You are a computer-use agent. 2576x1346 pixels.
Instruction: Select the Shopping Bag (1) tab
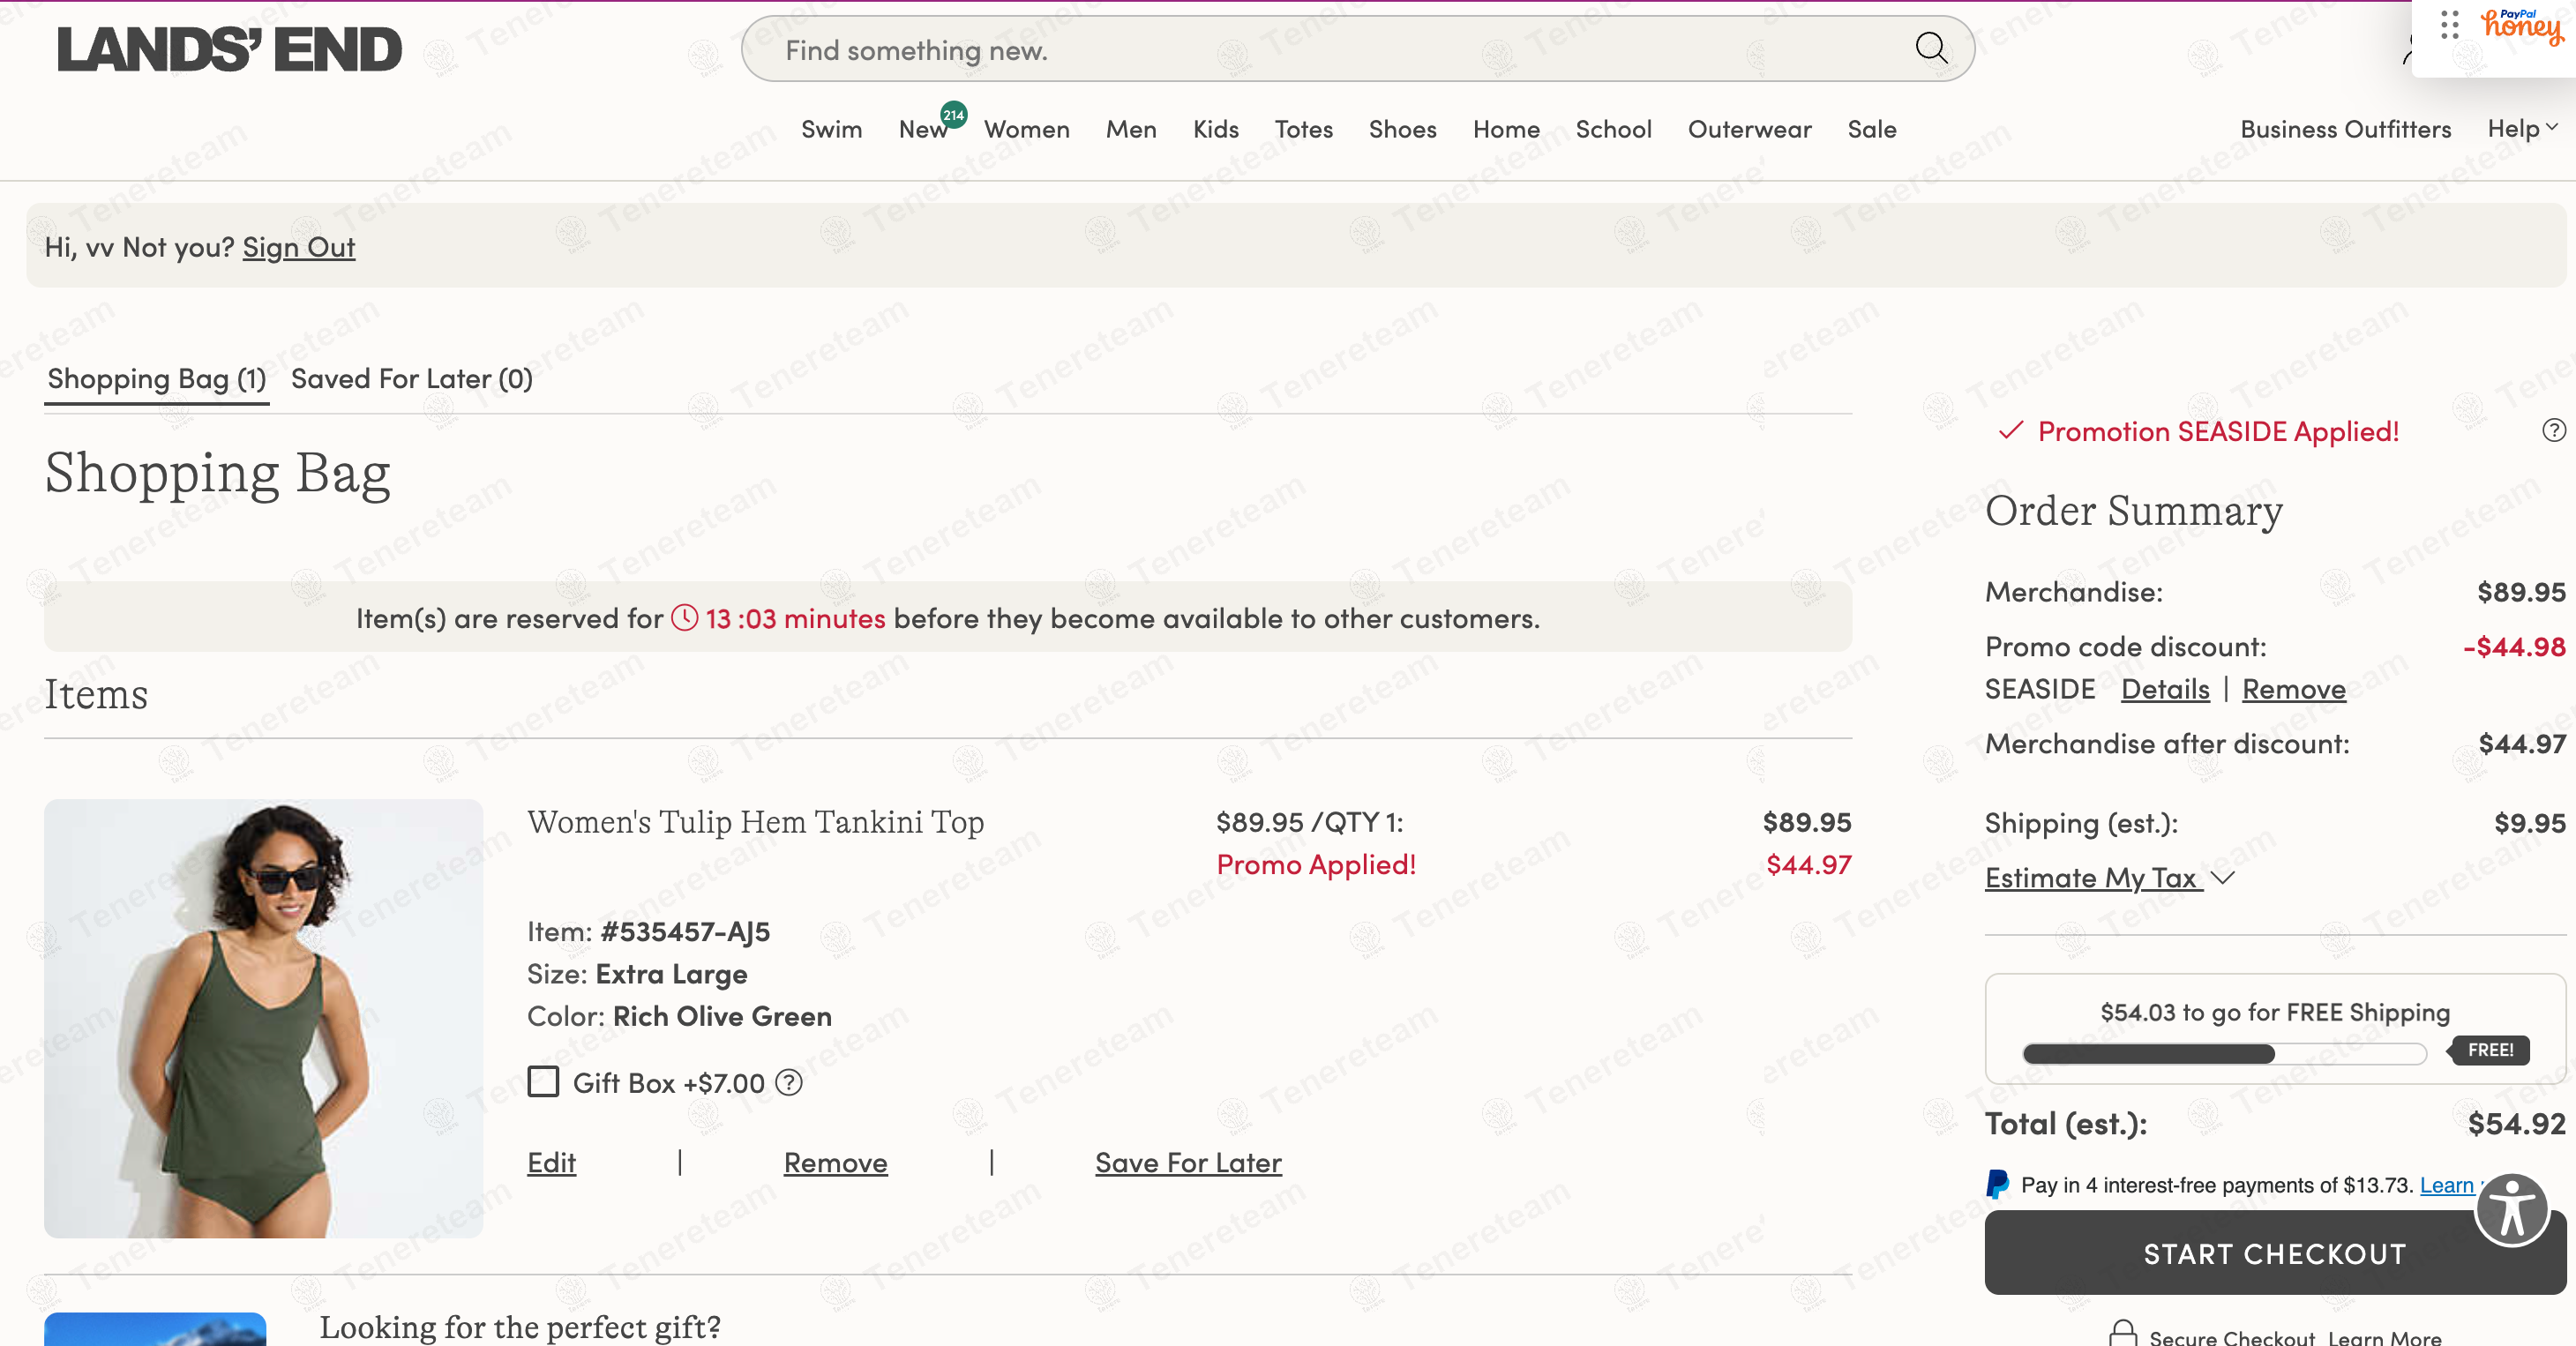pyautogui.click(x=157, y=379)
